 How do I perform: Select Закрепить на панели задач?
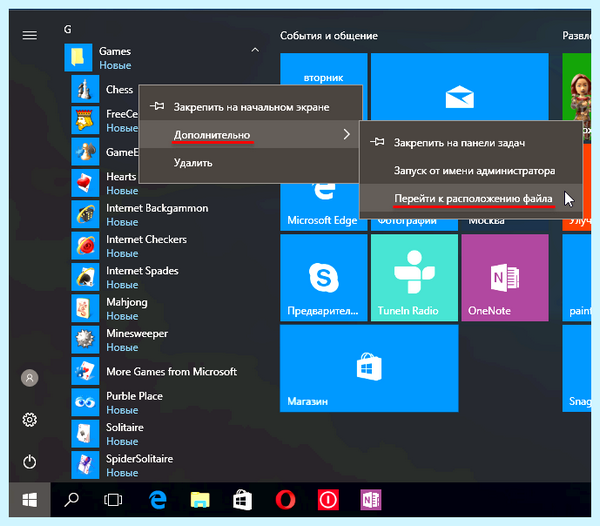coord(471,143)
